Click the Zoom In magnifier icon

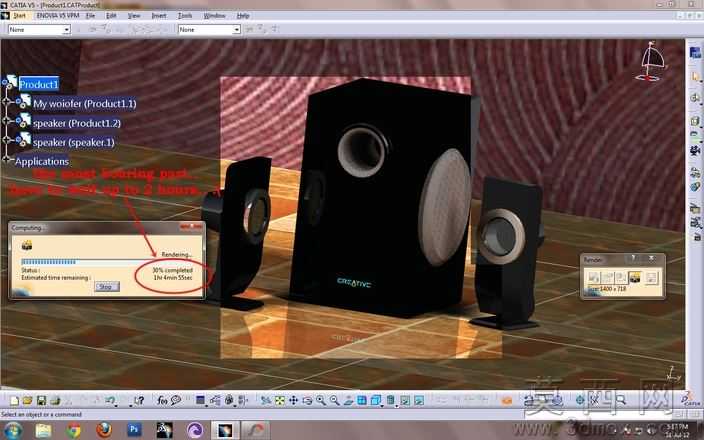tap(321, 400)
